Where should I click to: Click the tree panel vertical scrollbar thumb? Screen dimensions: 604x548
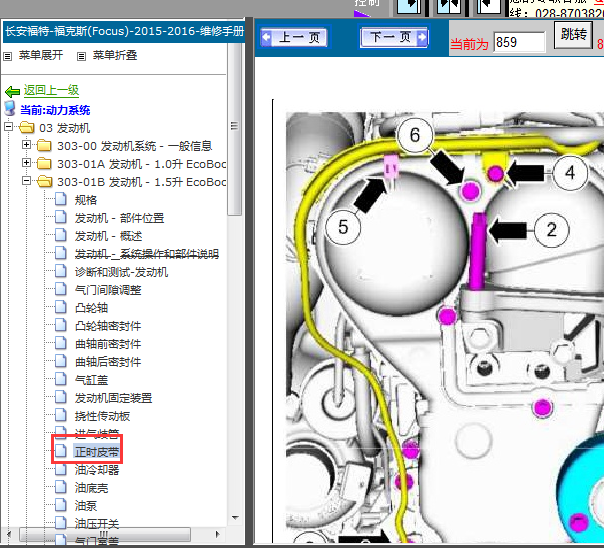(234, 127)
